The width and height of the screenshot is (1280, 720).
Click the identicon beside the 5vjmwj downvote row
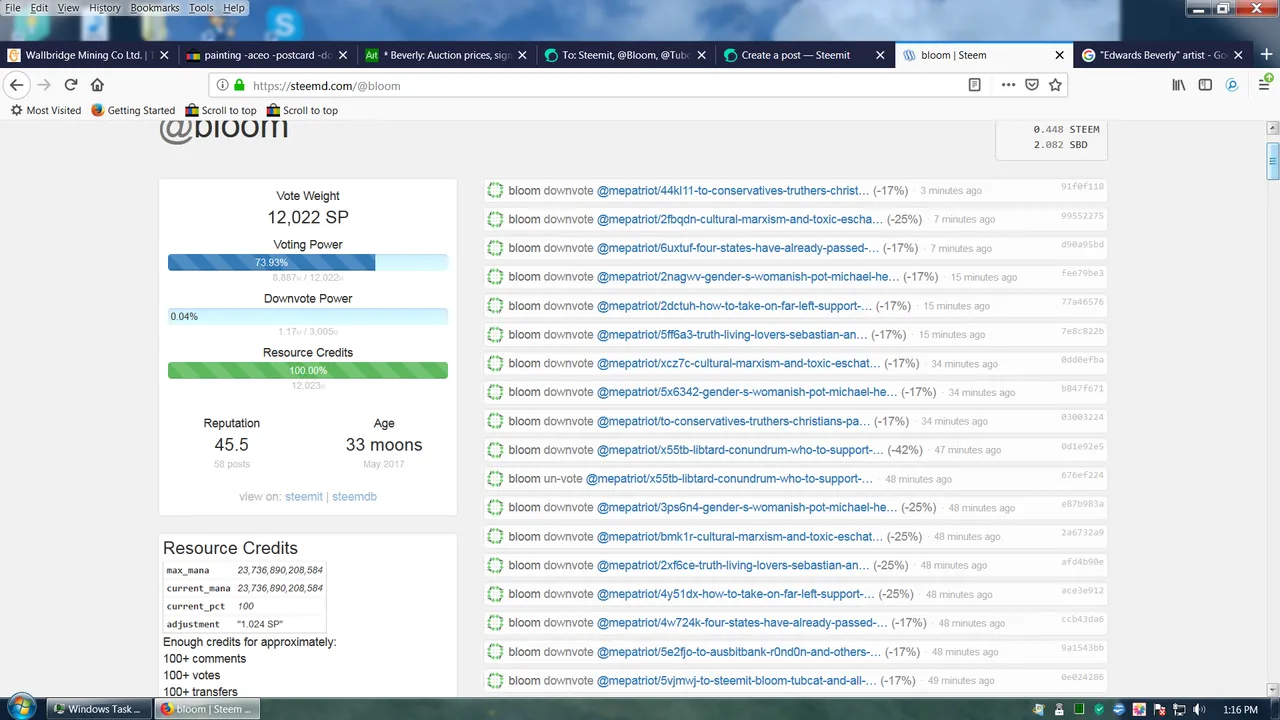point(495,680)
